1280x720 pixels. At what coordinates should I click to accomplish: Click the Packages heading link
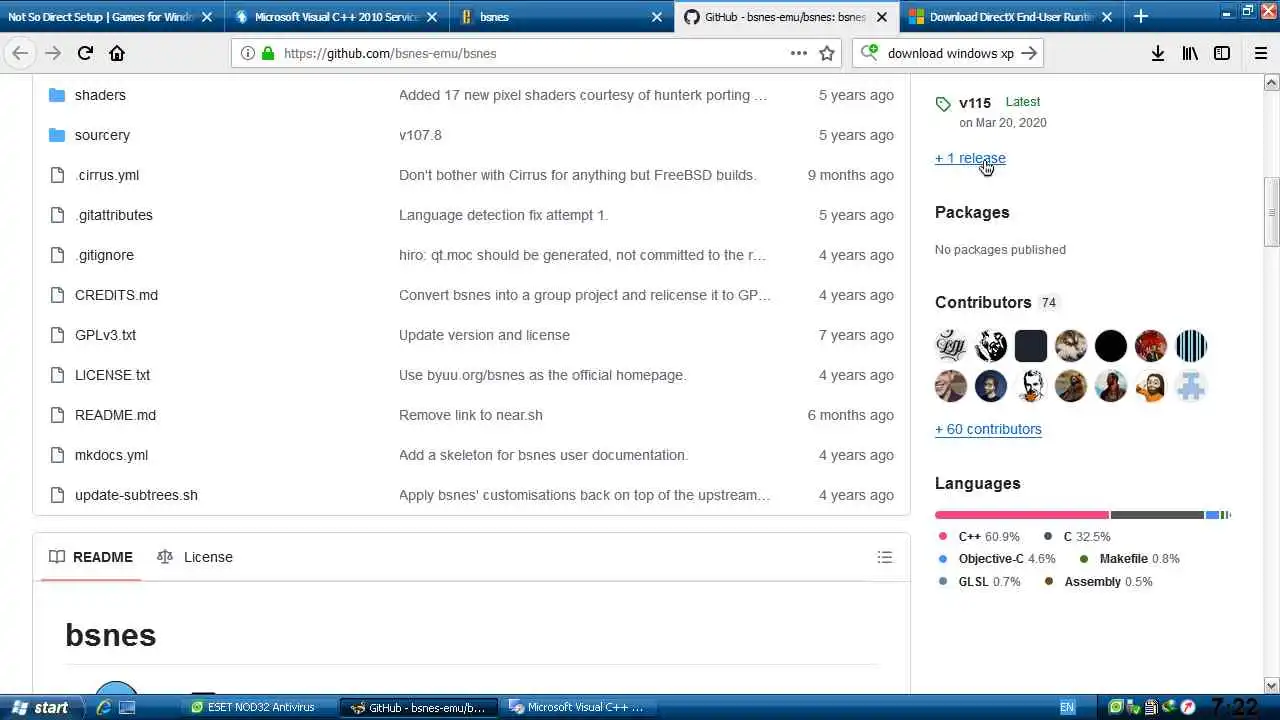972,212
